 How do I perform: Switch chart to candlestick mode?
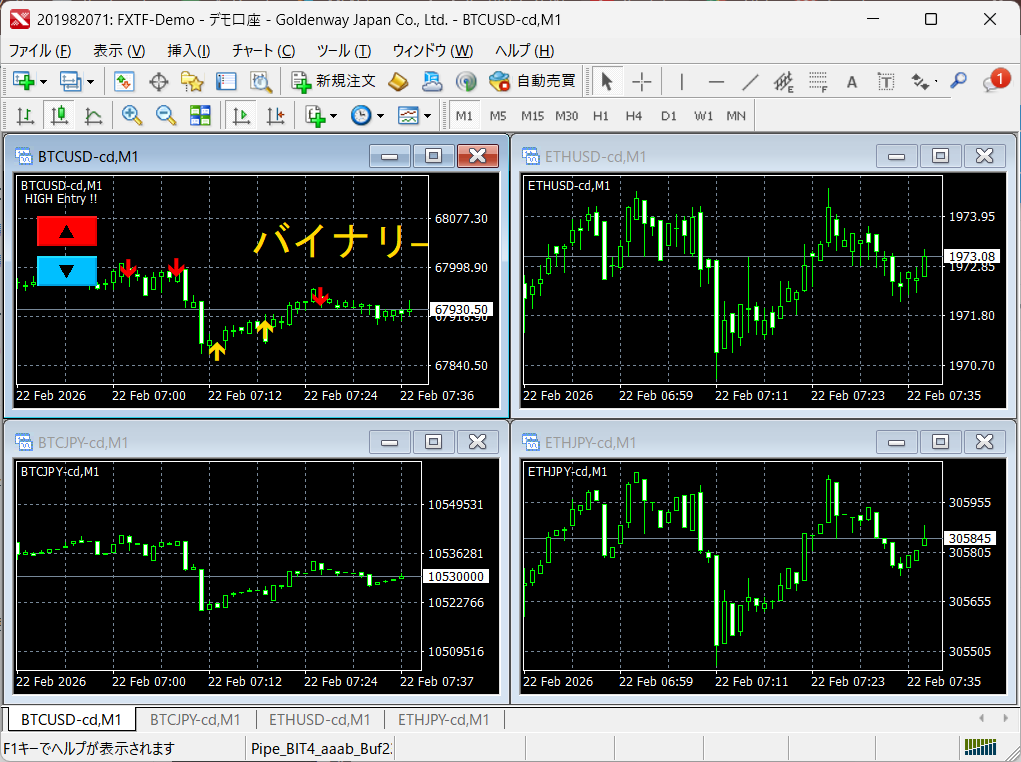click(59, 115)
